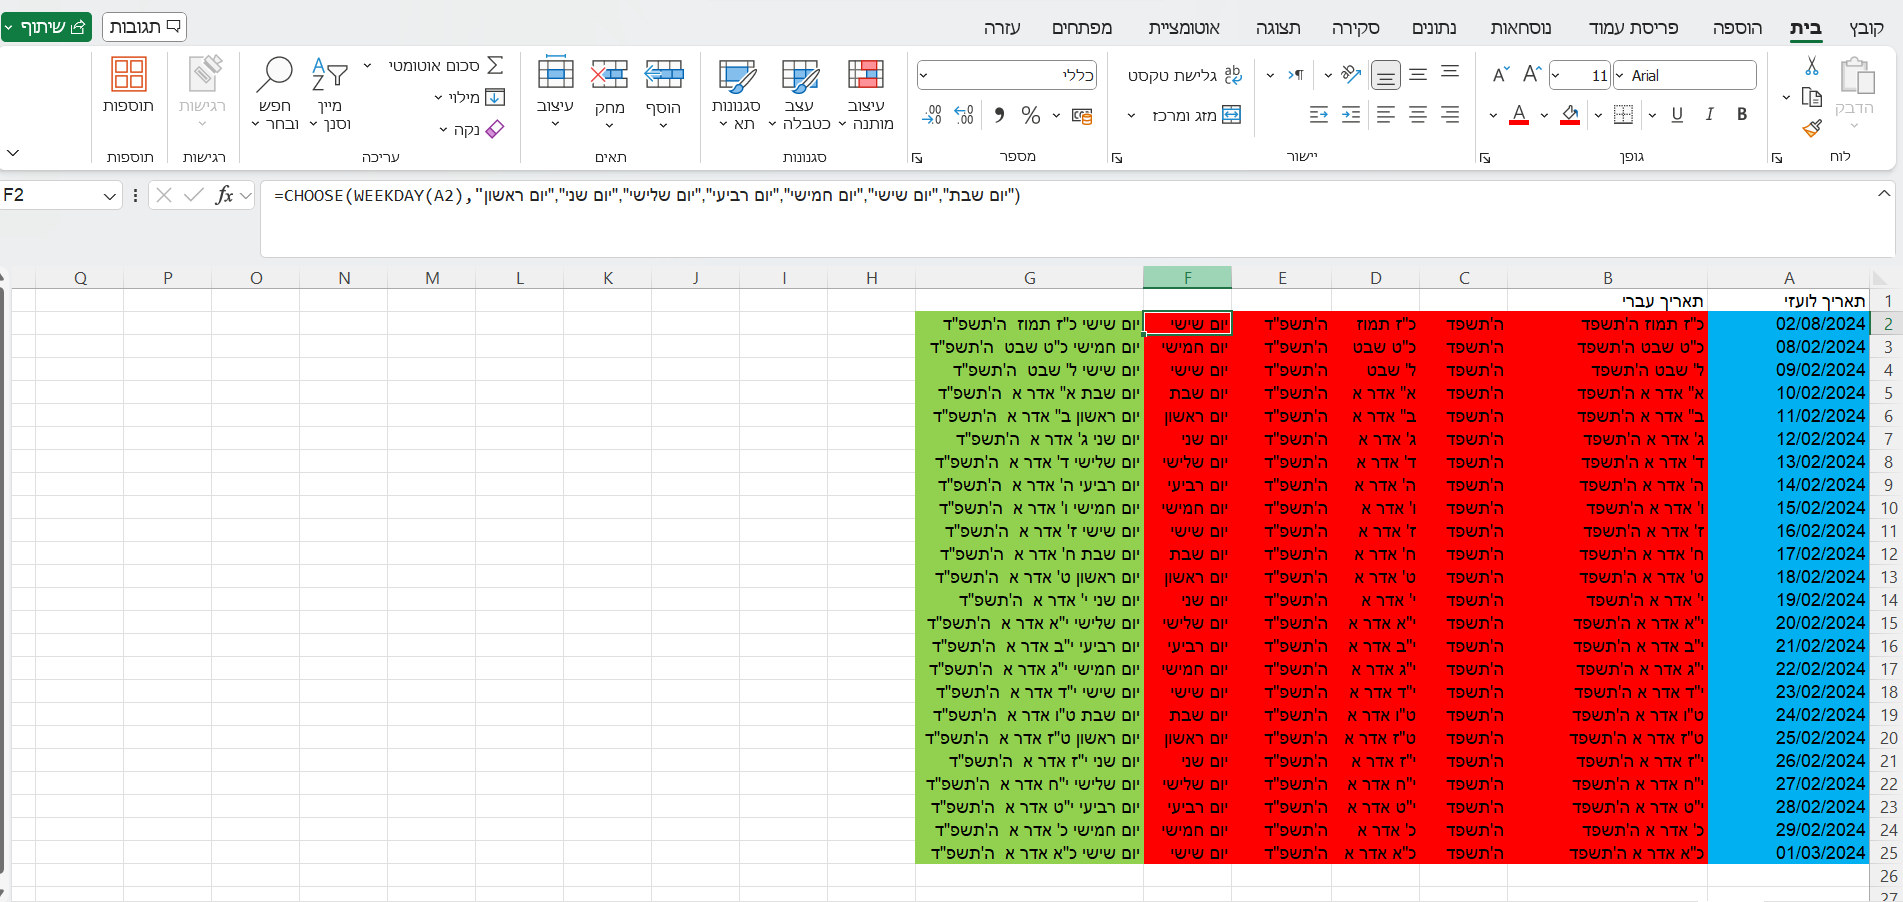Switch to the Formulas (נוסחאות) tab
The width and height of the screenshot is (1903, 902).
[x=1521, y=28]
